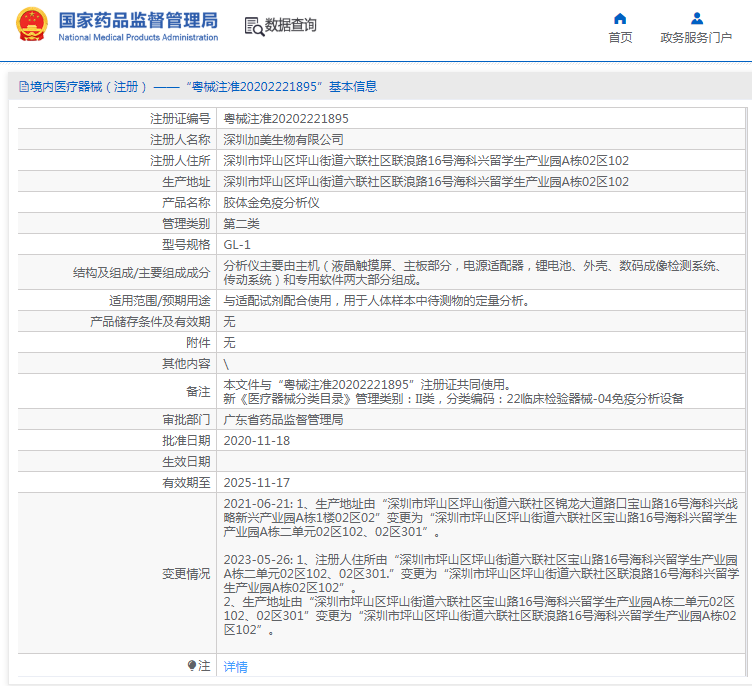This screenshot has width=752, height=686.
Task: Click product name 胶体金免疫分析仪
Action: 271,202
